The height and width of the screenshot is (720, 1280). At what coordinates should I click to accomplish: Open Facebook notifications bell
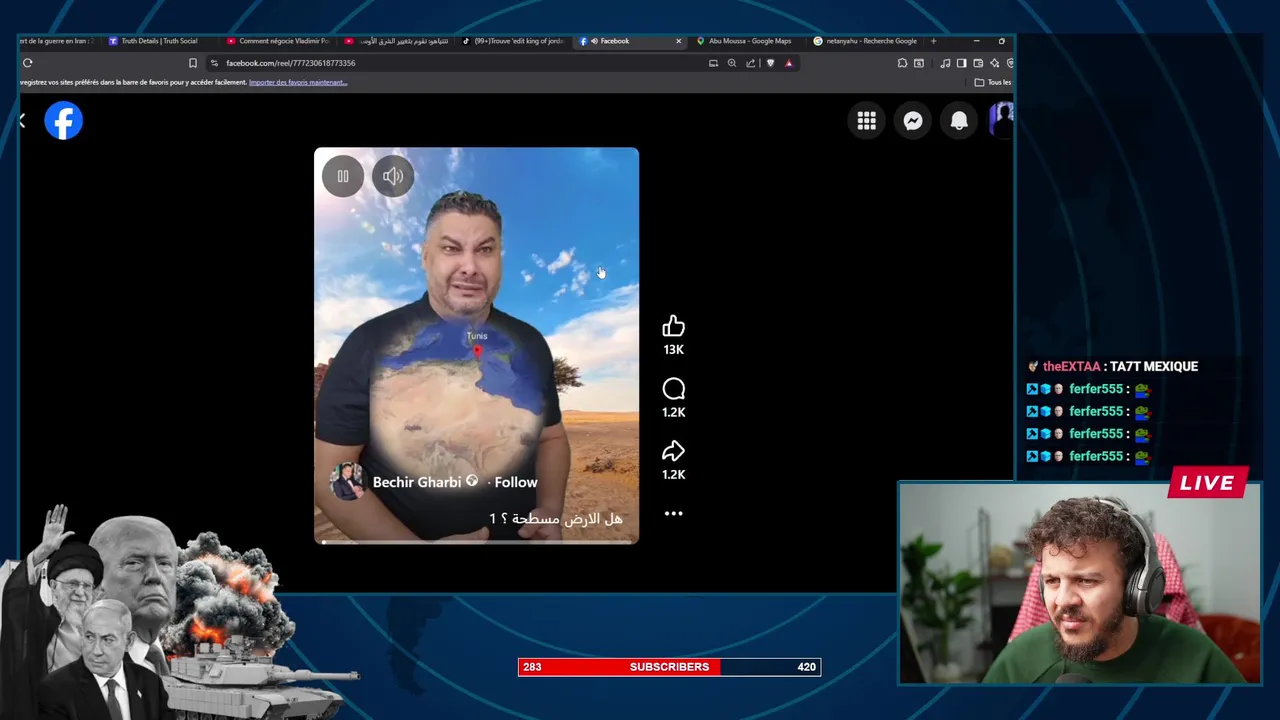pos(958,120)
